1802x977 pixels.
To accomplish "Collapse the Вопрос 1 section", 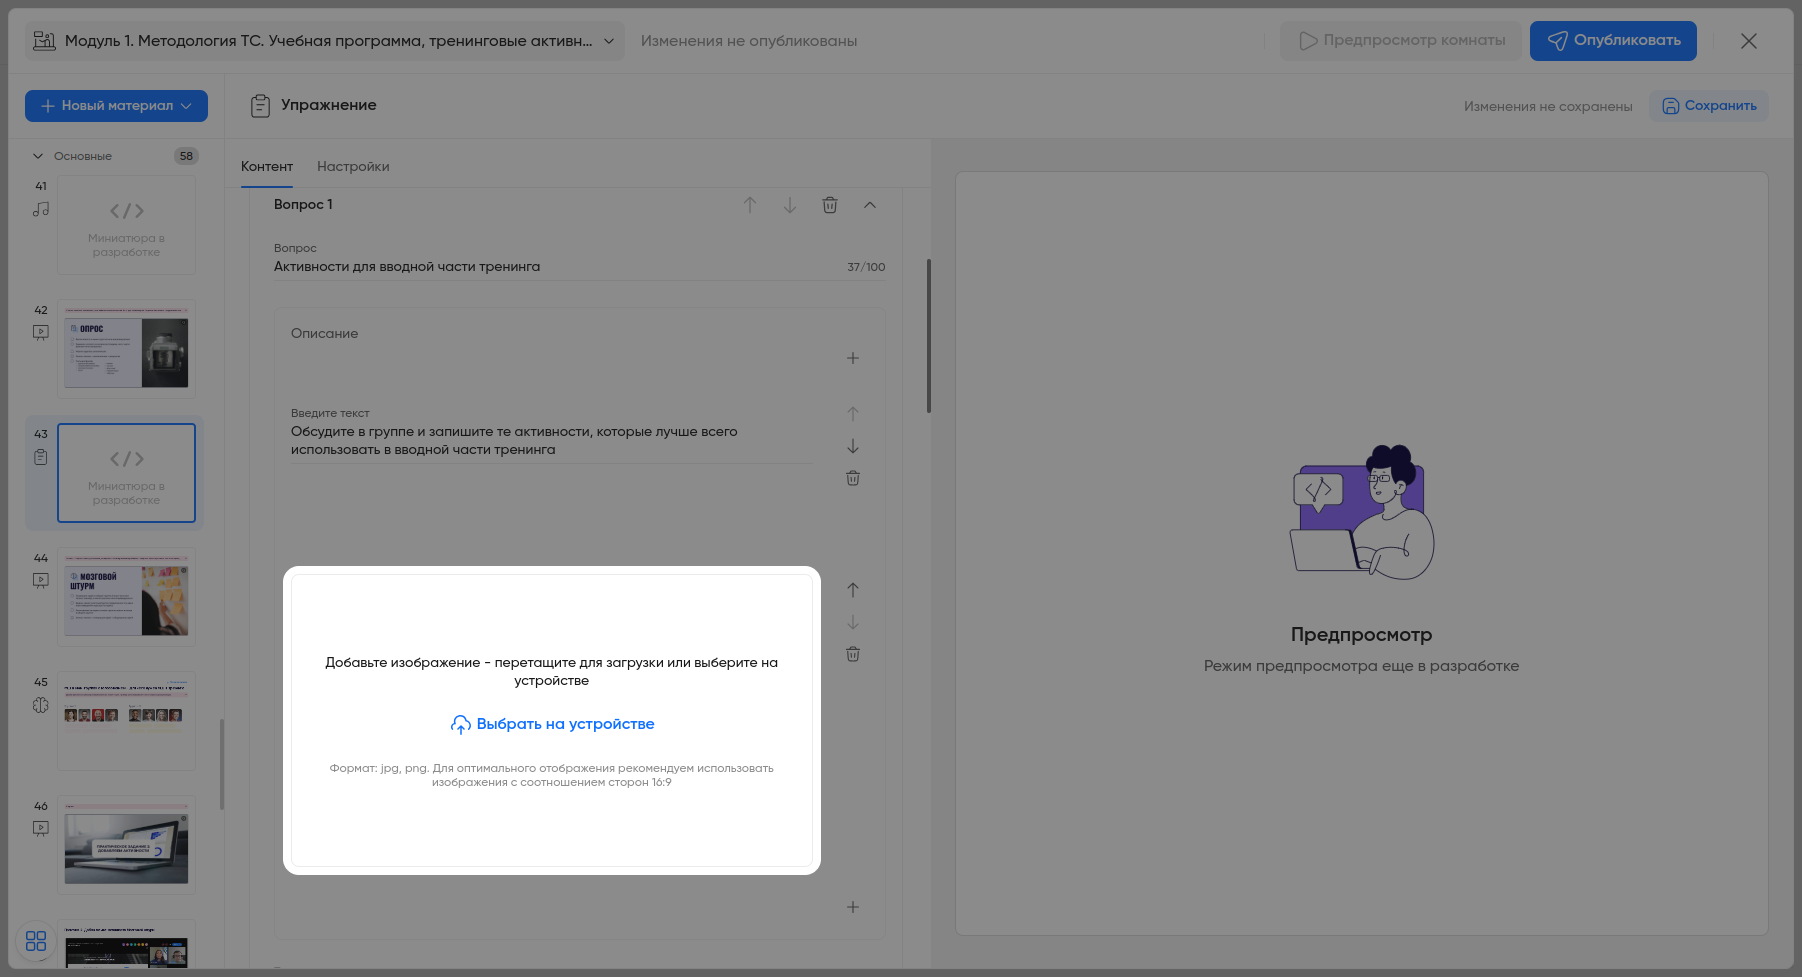I will click(x=870, y=205).
